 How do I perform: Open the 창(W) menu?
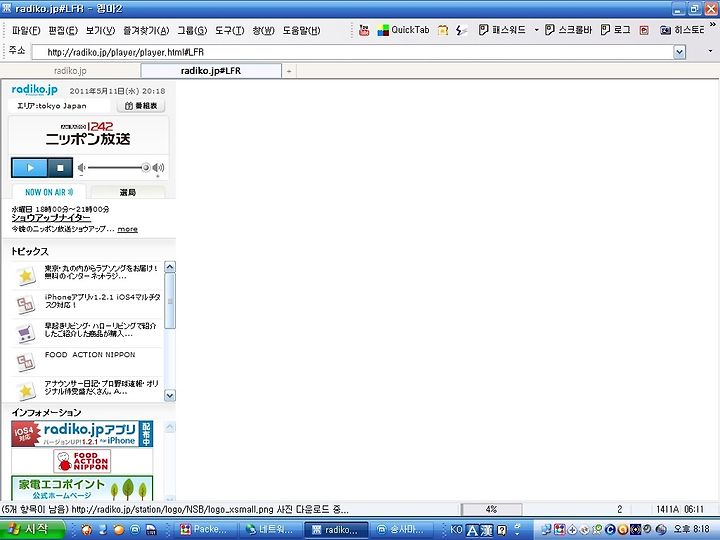(x=263, y=31)
